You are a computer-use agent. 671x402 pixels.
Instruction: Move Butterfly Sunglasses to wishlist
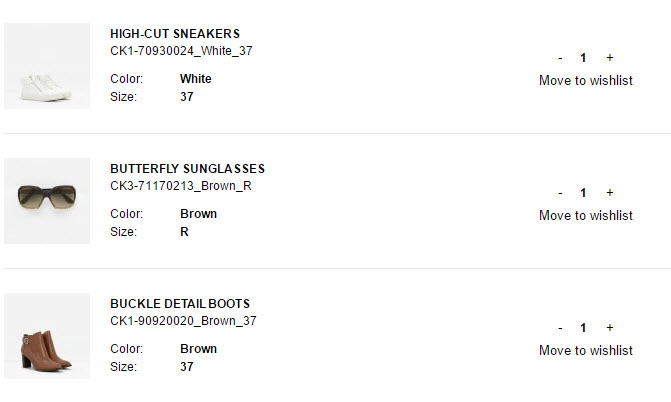pos(585,216)
